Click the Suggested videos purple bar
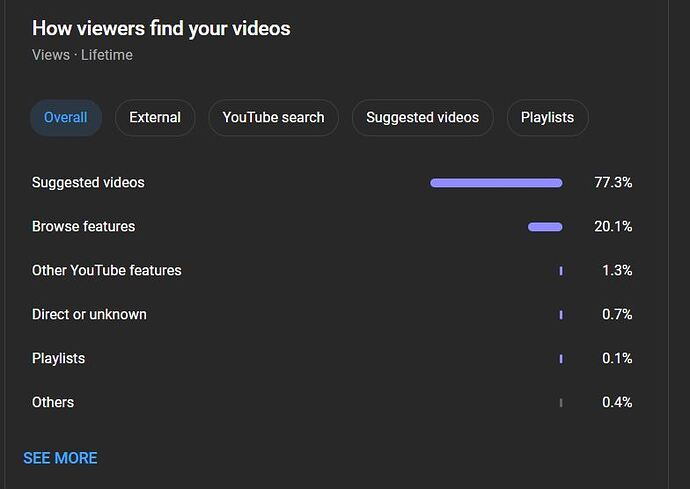Image resolution: width=690 pixels, height=489 pixels. pyautogui.click(x=496, y=183)
